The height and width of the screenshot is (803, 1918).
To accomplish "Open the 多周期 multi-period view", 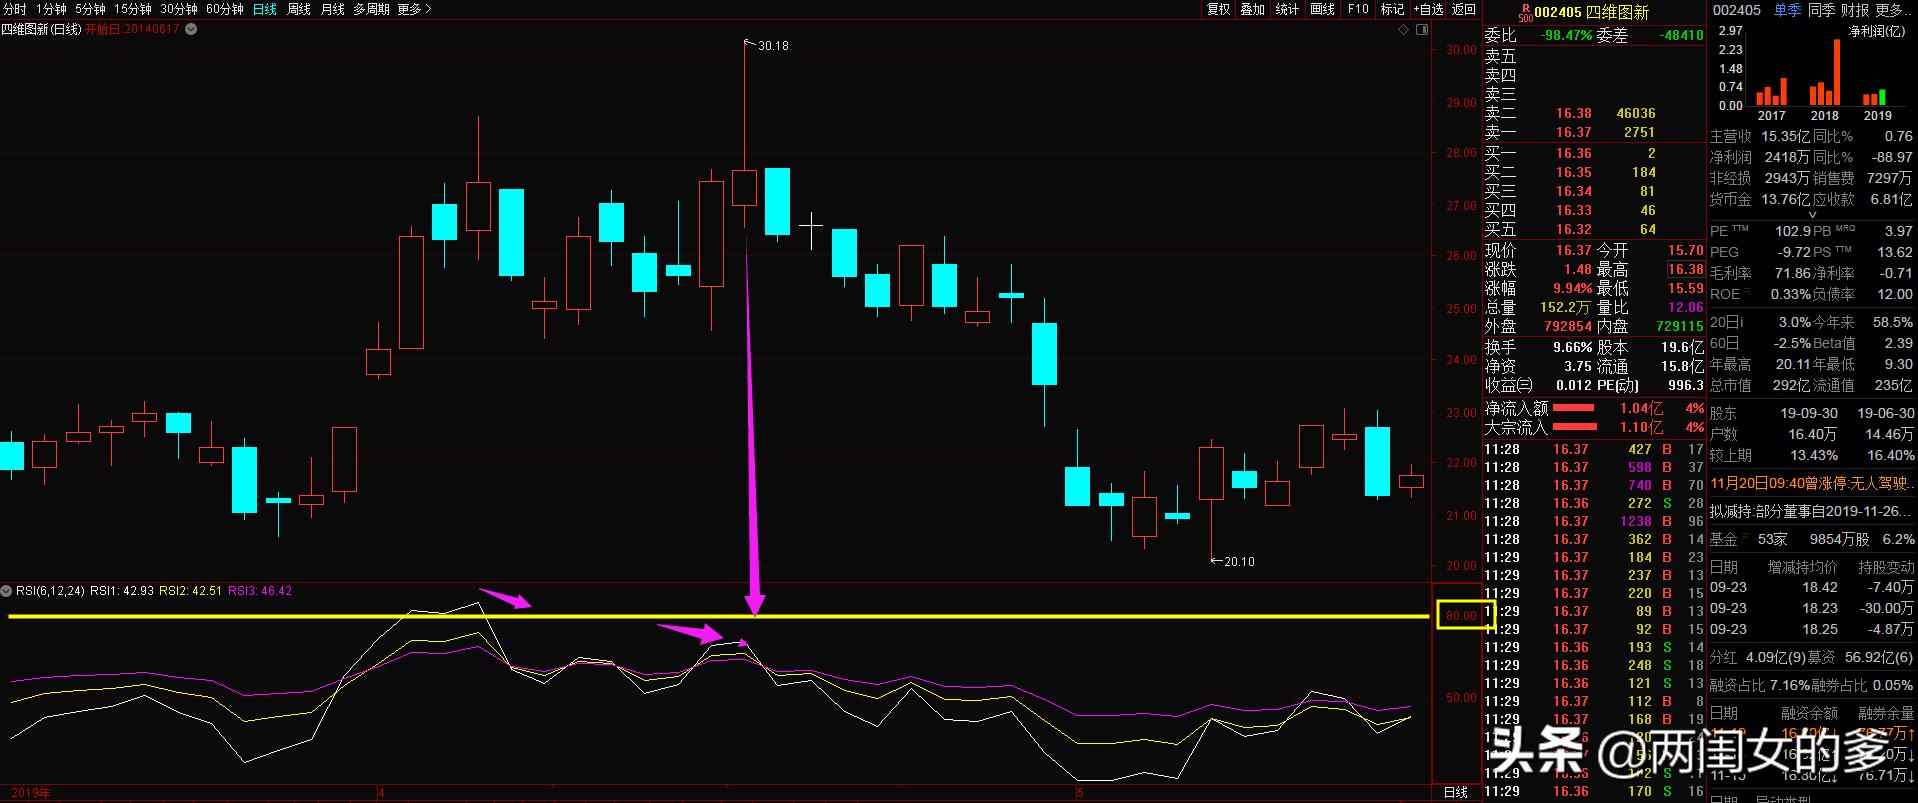I will coord(371,9).
